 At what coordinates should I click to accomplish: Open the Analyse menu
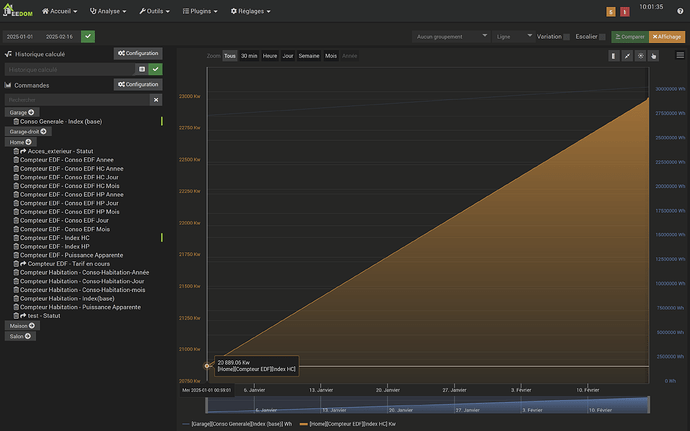[108, 11]
